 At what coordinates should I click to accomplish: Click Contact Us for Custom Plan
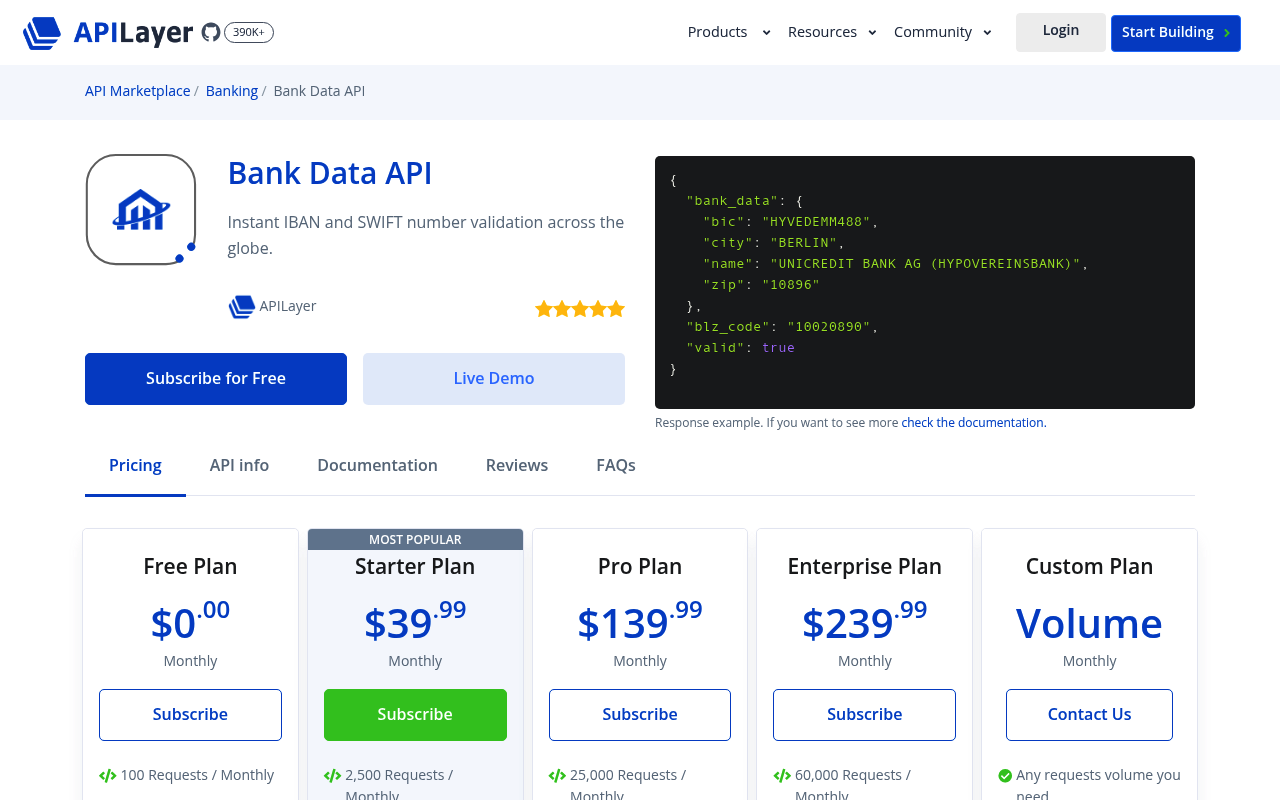(1089, 715)
